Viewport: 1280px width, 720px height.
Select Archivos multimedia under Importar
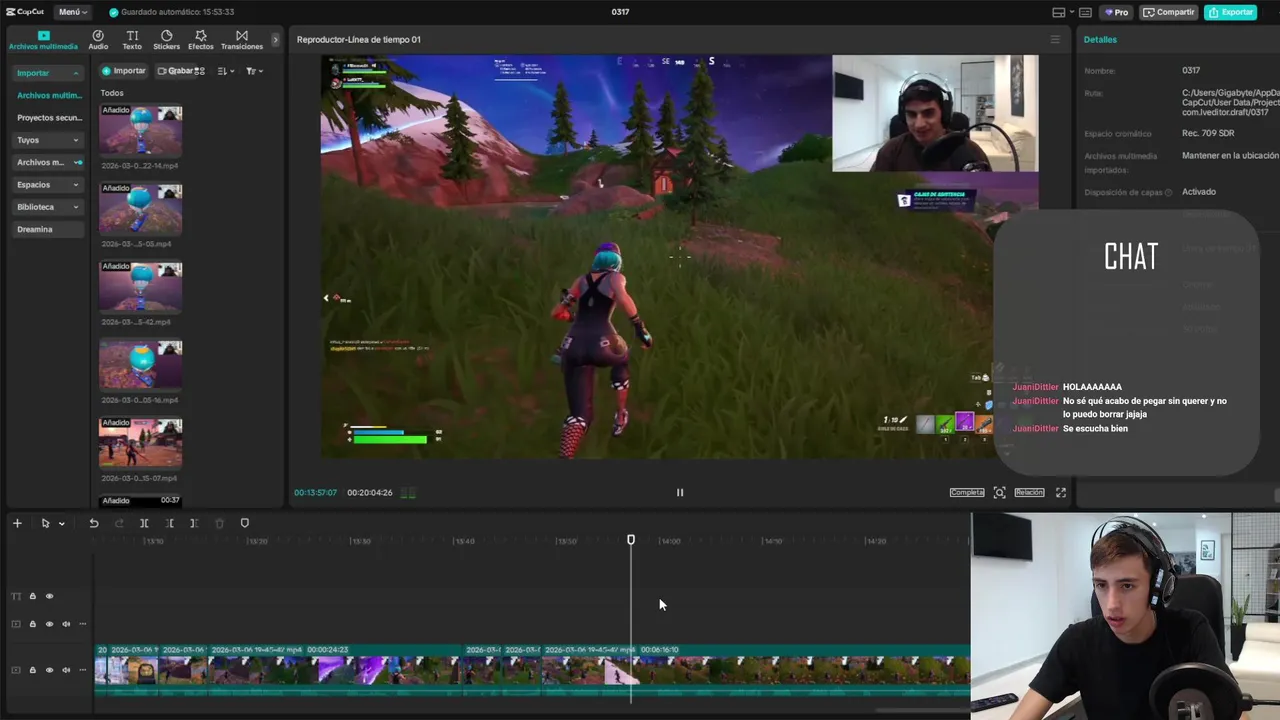click(49, 95)
